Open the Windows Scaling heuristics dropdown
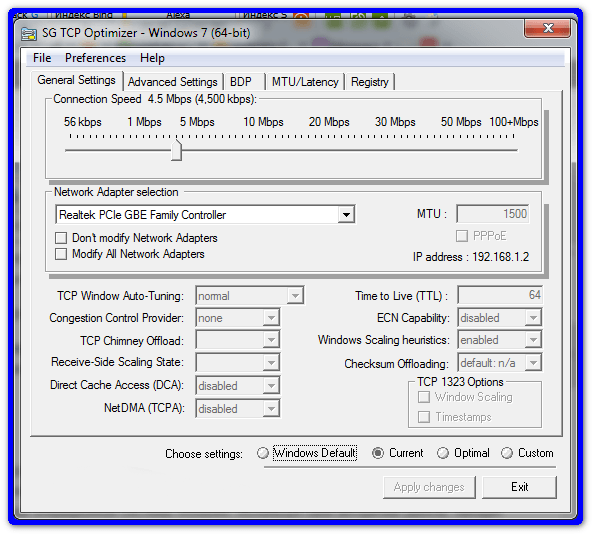592x534 pixels. [x=533, y=340]
